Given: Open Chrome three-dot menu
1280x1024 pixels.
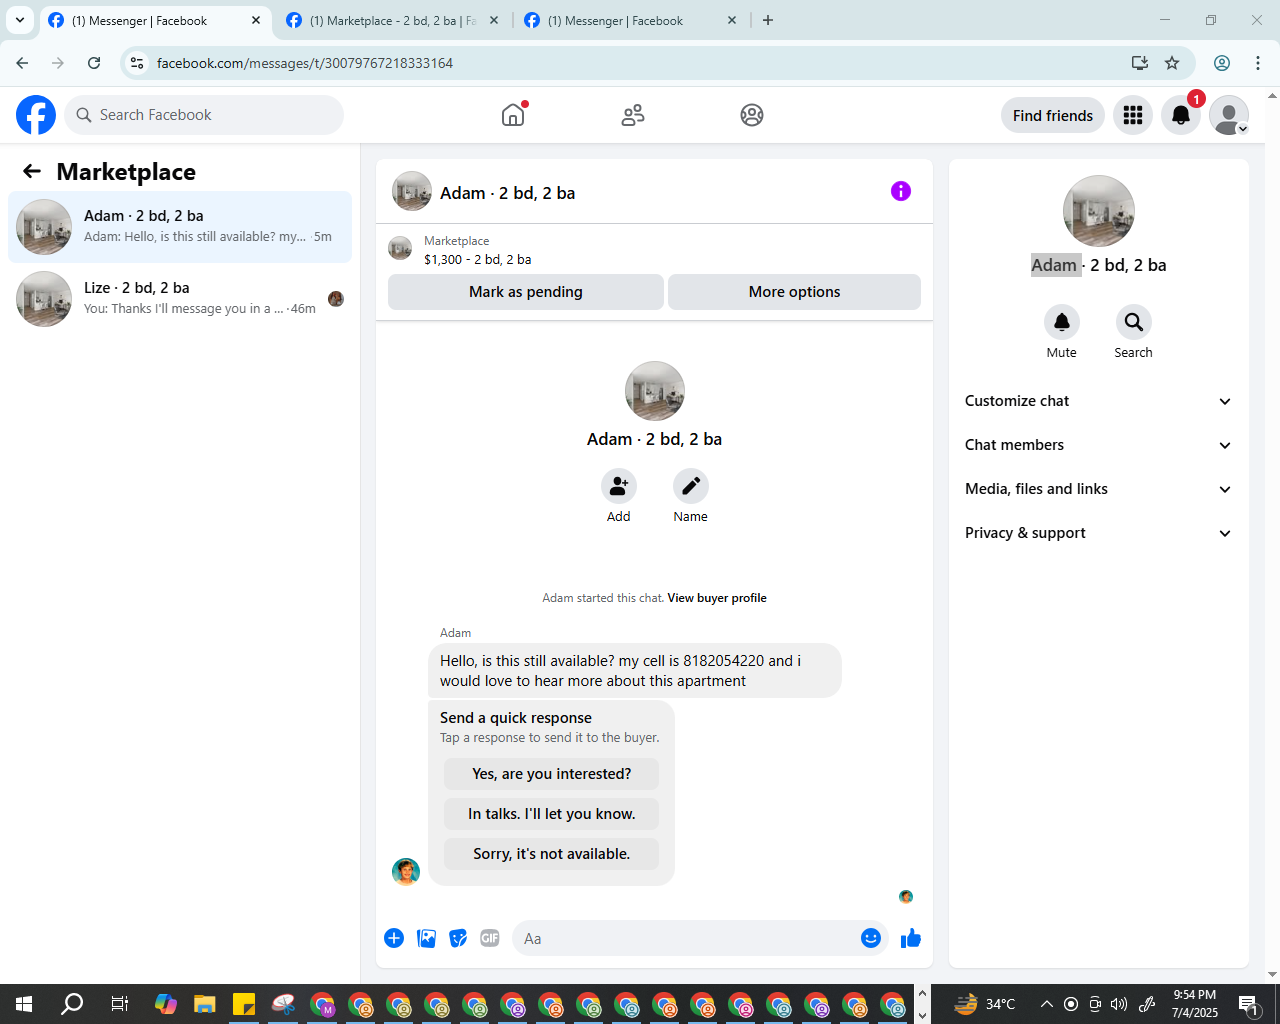Looking at the screenshot, I should coord(1258,63).
